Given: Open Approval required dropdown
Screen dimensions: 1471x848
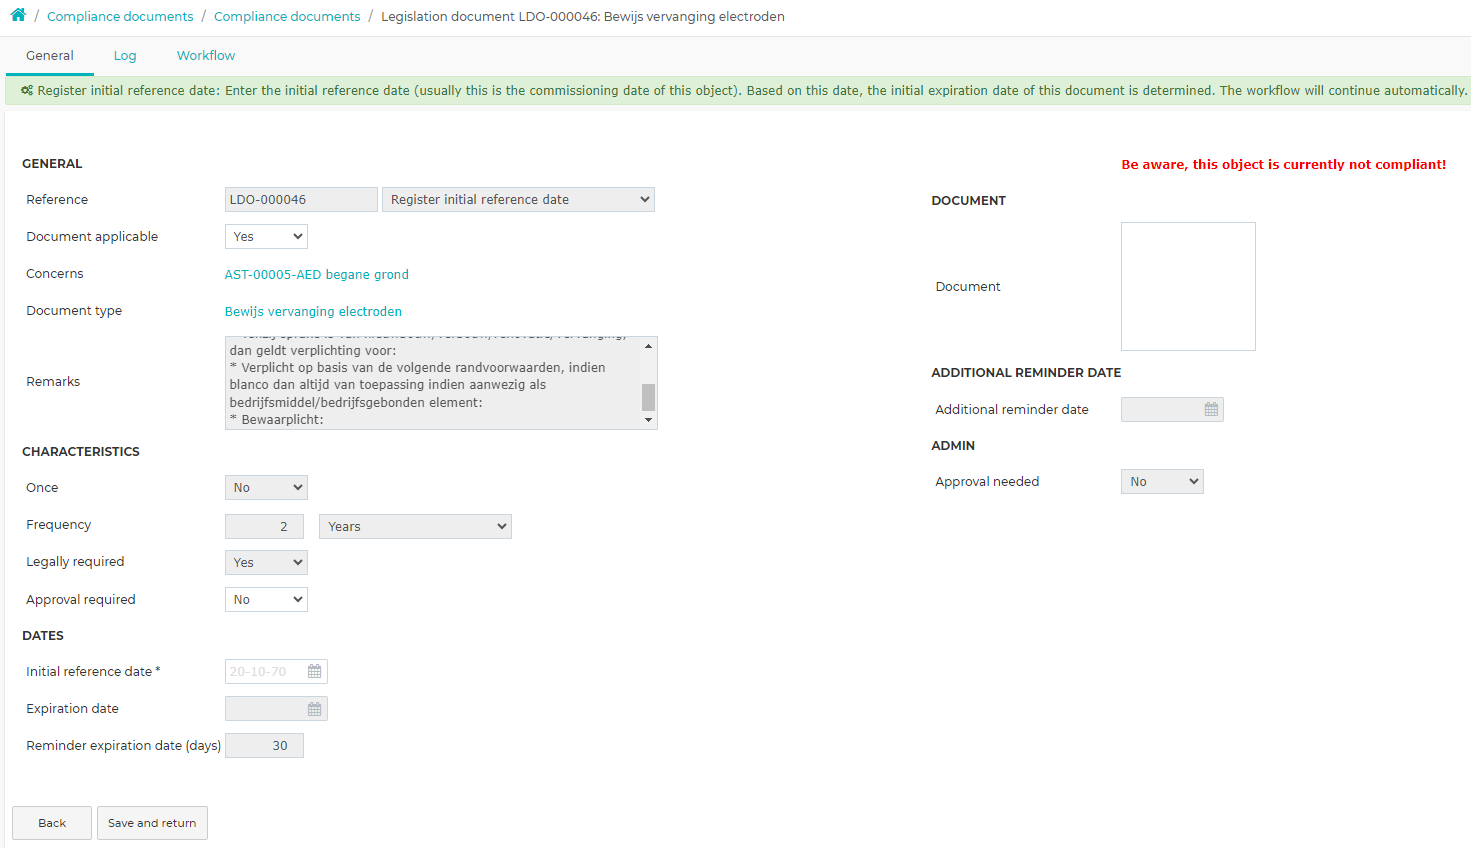Looking at the screenshot, I should click(266, 600).
